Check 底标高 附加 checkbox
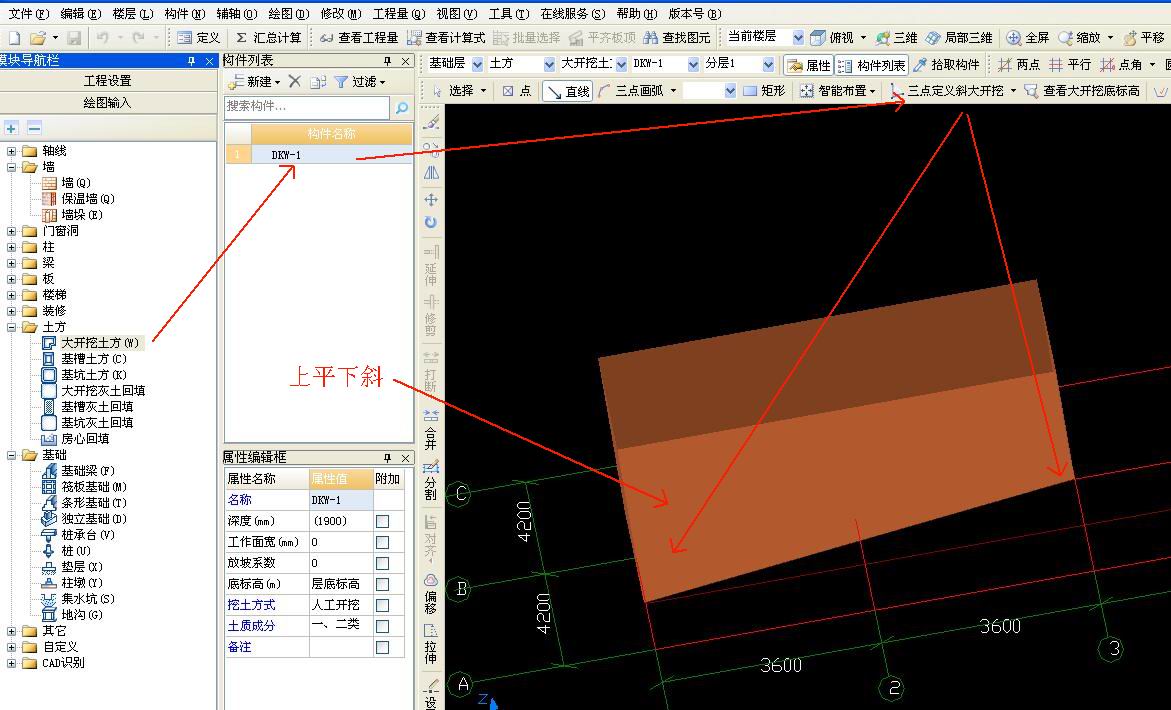Image resolution: width=1171 pixels, height=710 pixels. (382, 584)
